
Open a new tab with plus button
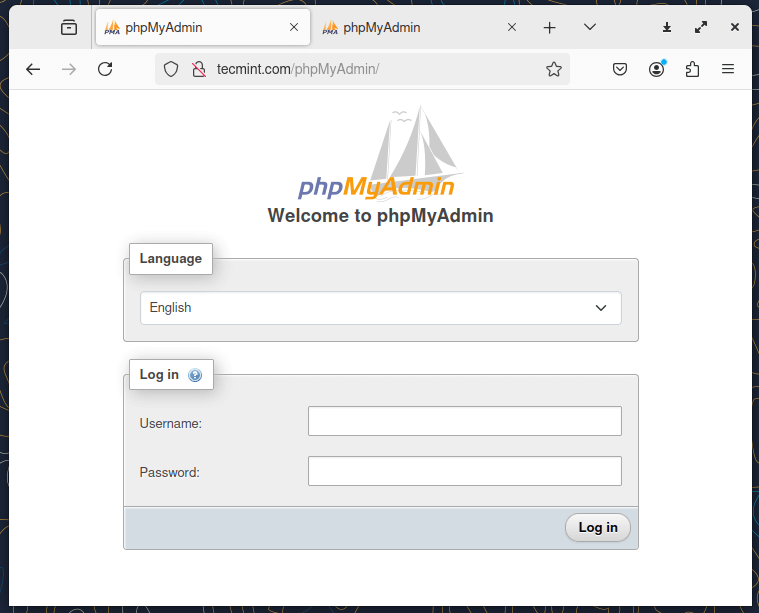[549, 28]
